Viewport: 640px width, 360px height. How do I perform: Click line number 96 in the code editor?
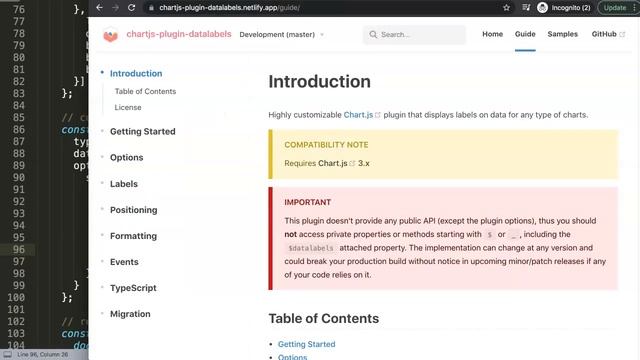coord(19,249)
